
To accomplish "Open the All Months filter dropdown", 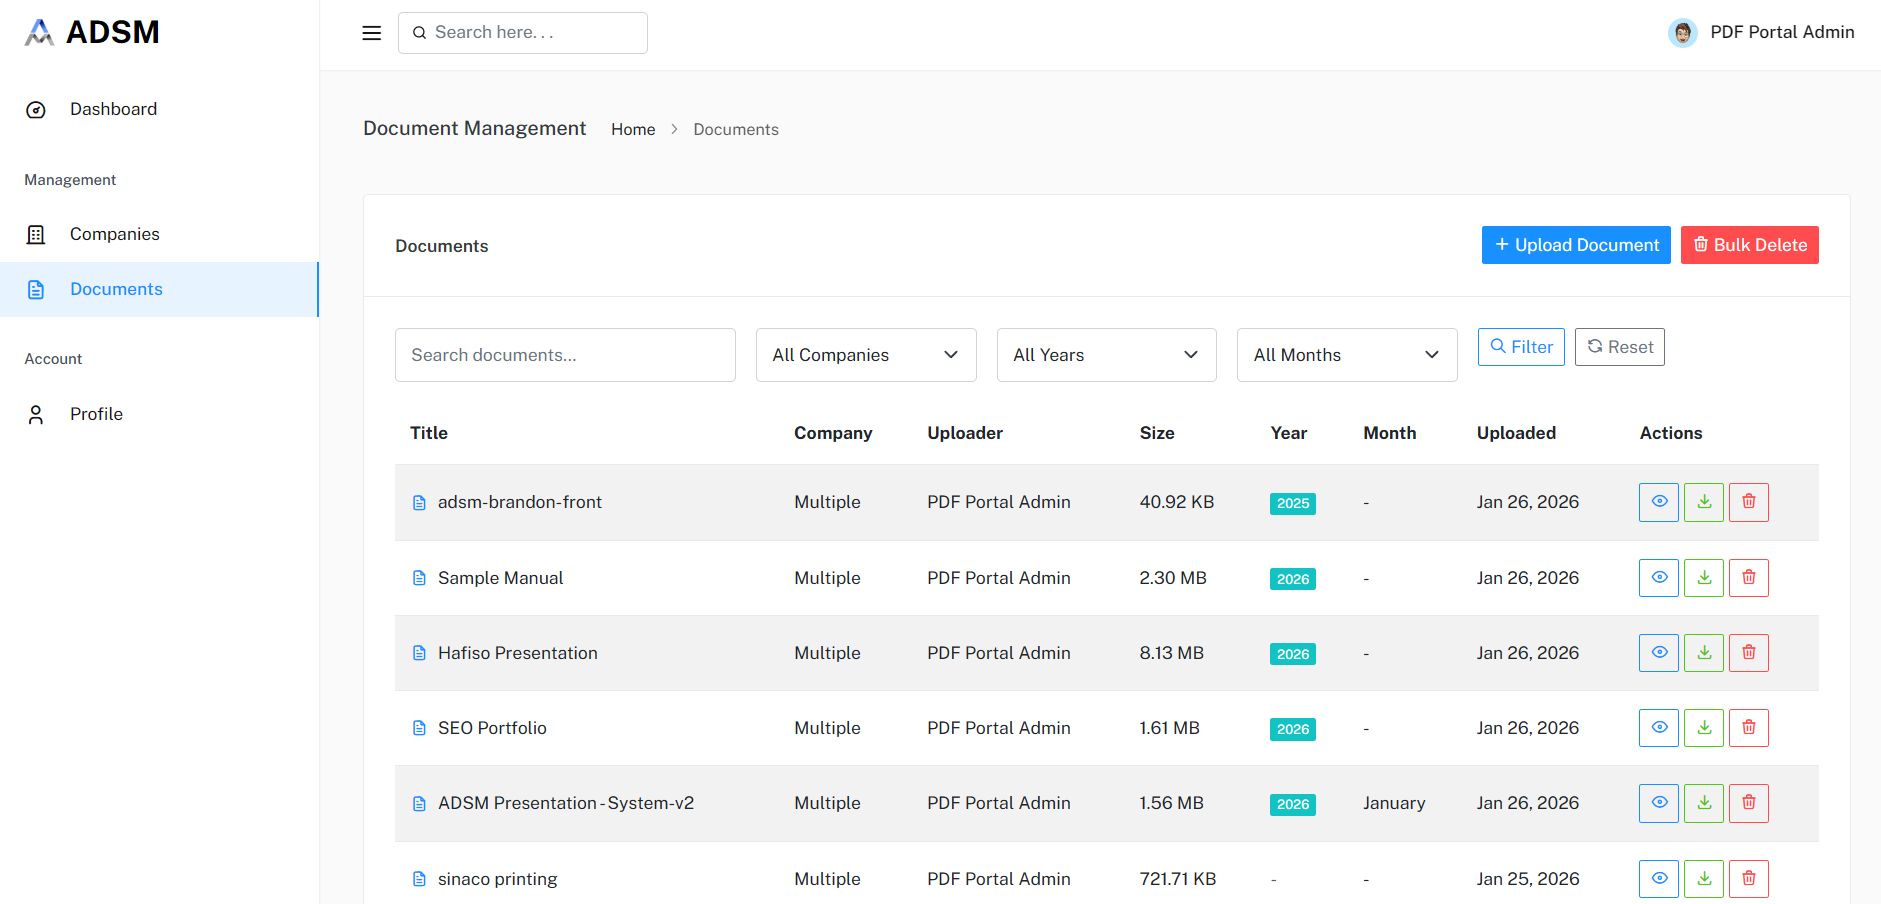I will (x=1346, y=355).
